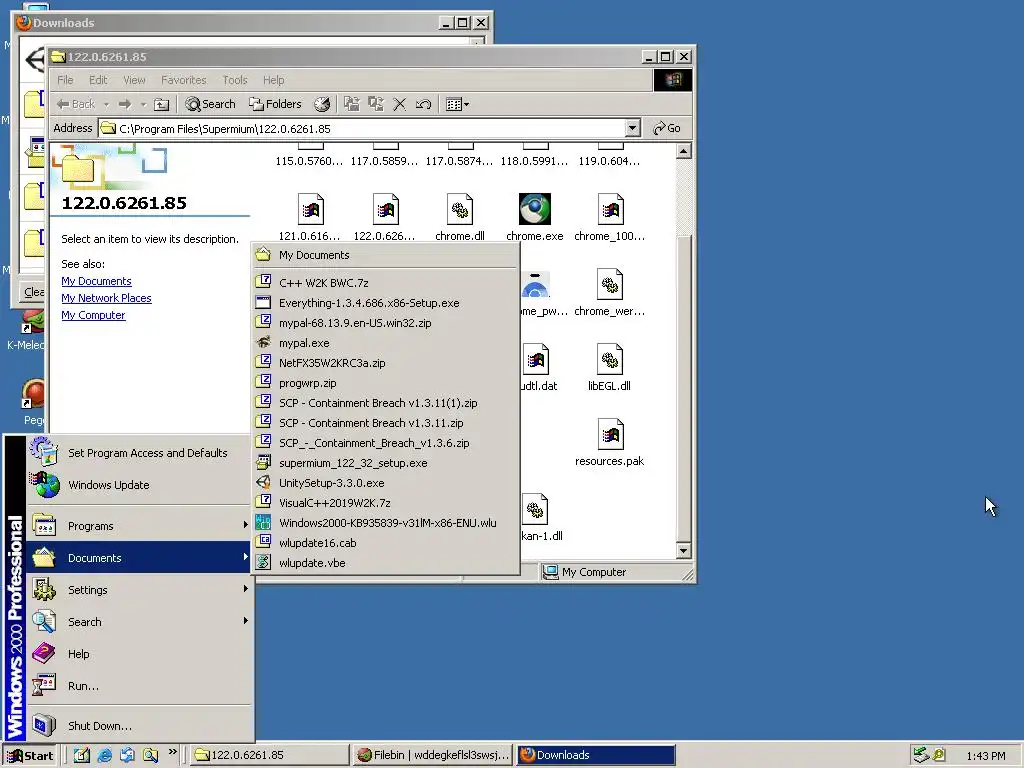
Task: Open the Run dialog from Start menu
Action: (x=139, y=686)
